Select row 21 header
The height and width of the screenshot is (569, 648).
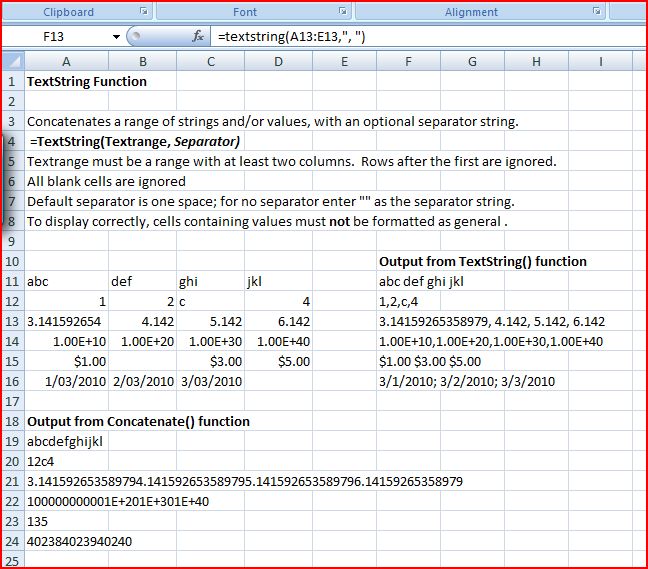(x=11, y=481)
